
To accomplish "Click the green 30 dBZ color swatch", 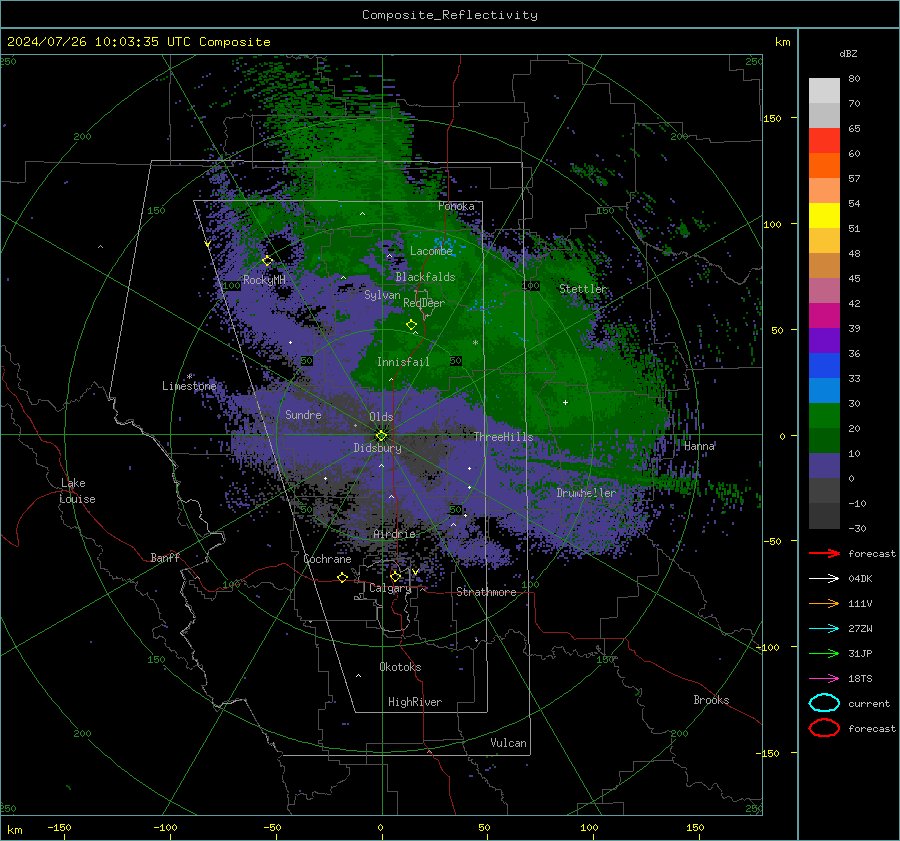I will tap(824, 416).
